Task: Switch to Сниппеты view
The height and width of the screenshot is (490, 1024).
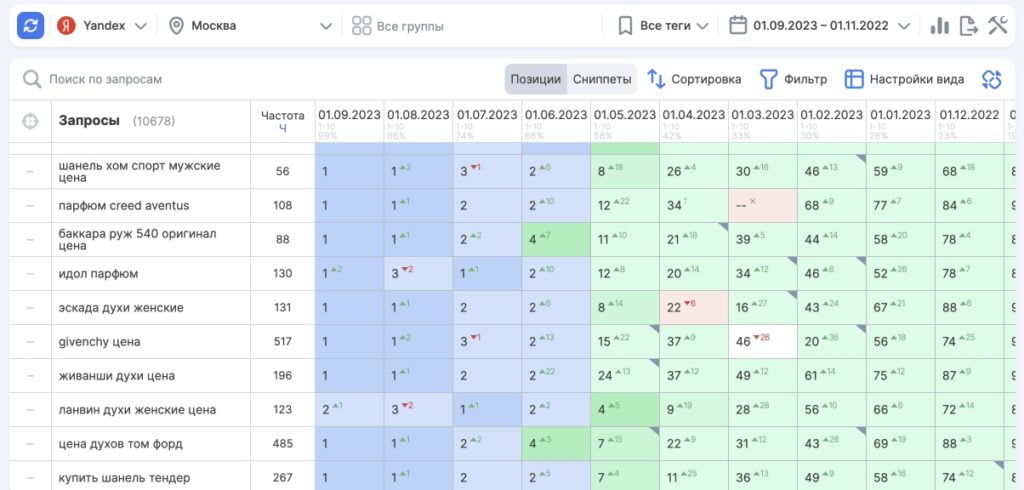Action: pos(602,79)
